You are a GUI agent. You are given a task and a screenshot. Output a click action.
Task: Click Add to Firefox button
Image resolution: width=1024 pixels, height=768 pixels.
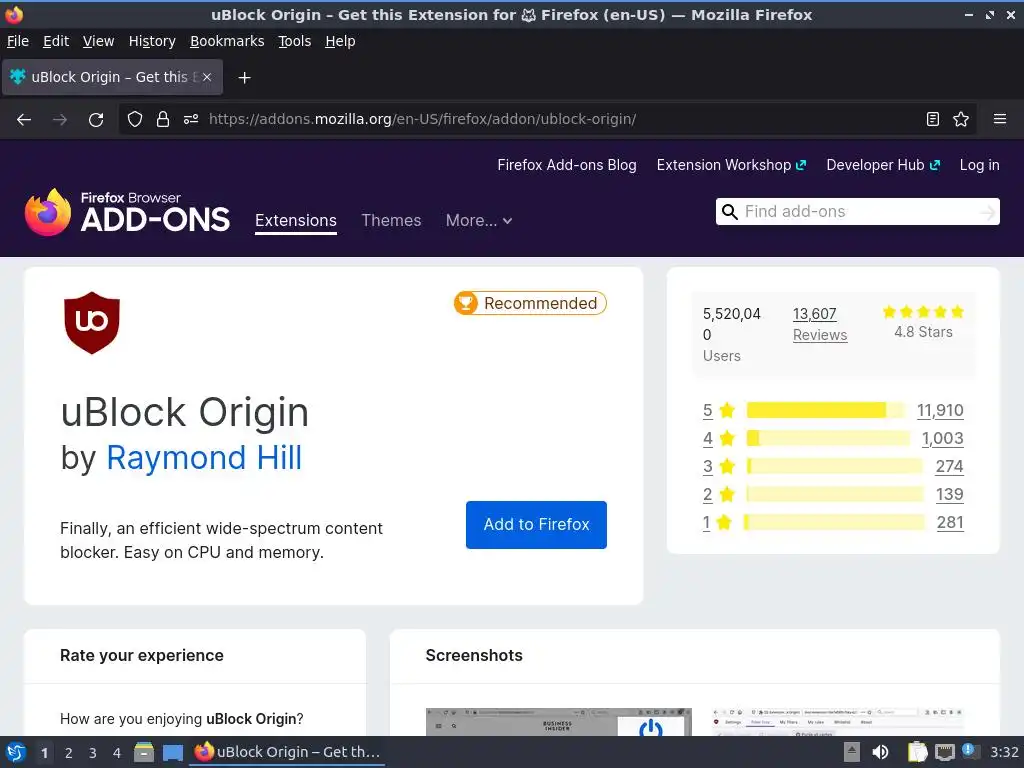point(536,524)
